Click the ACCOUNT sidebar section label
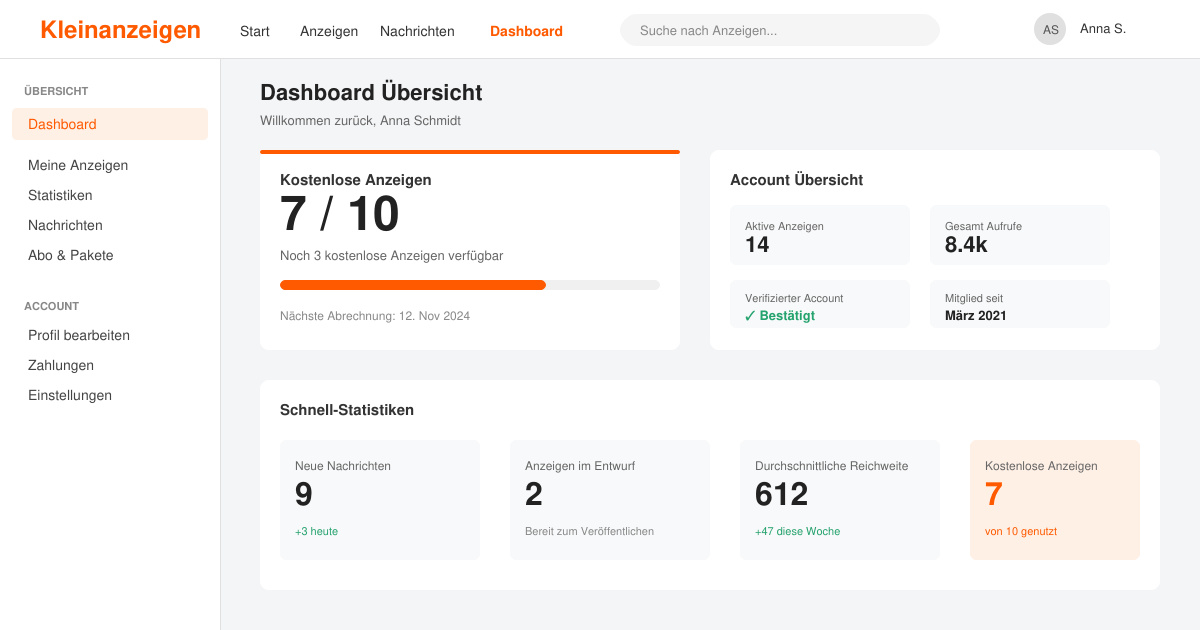Image resolution: width=1200 pixels, height=630 pixels. tap(52, 306)
